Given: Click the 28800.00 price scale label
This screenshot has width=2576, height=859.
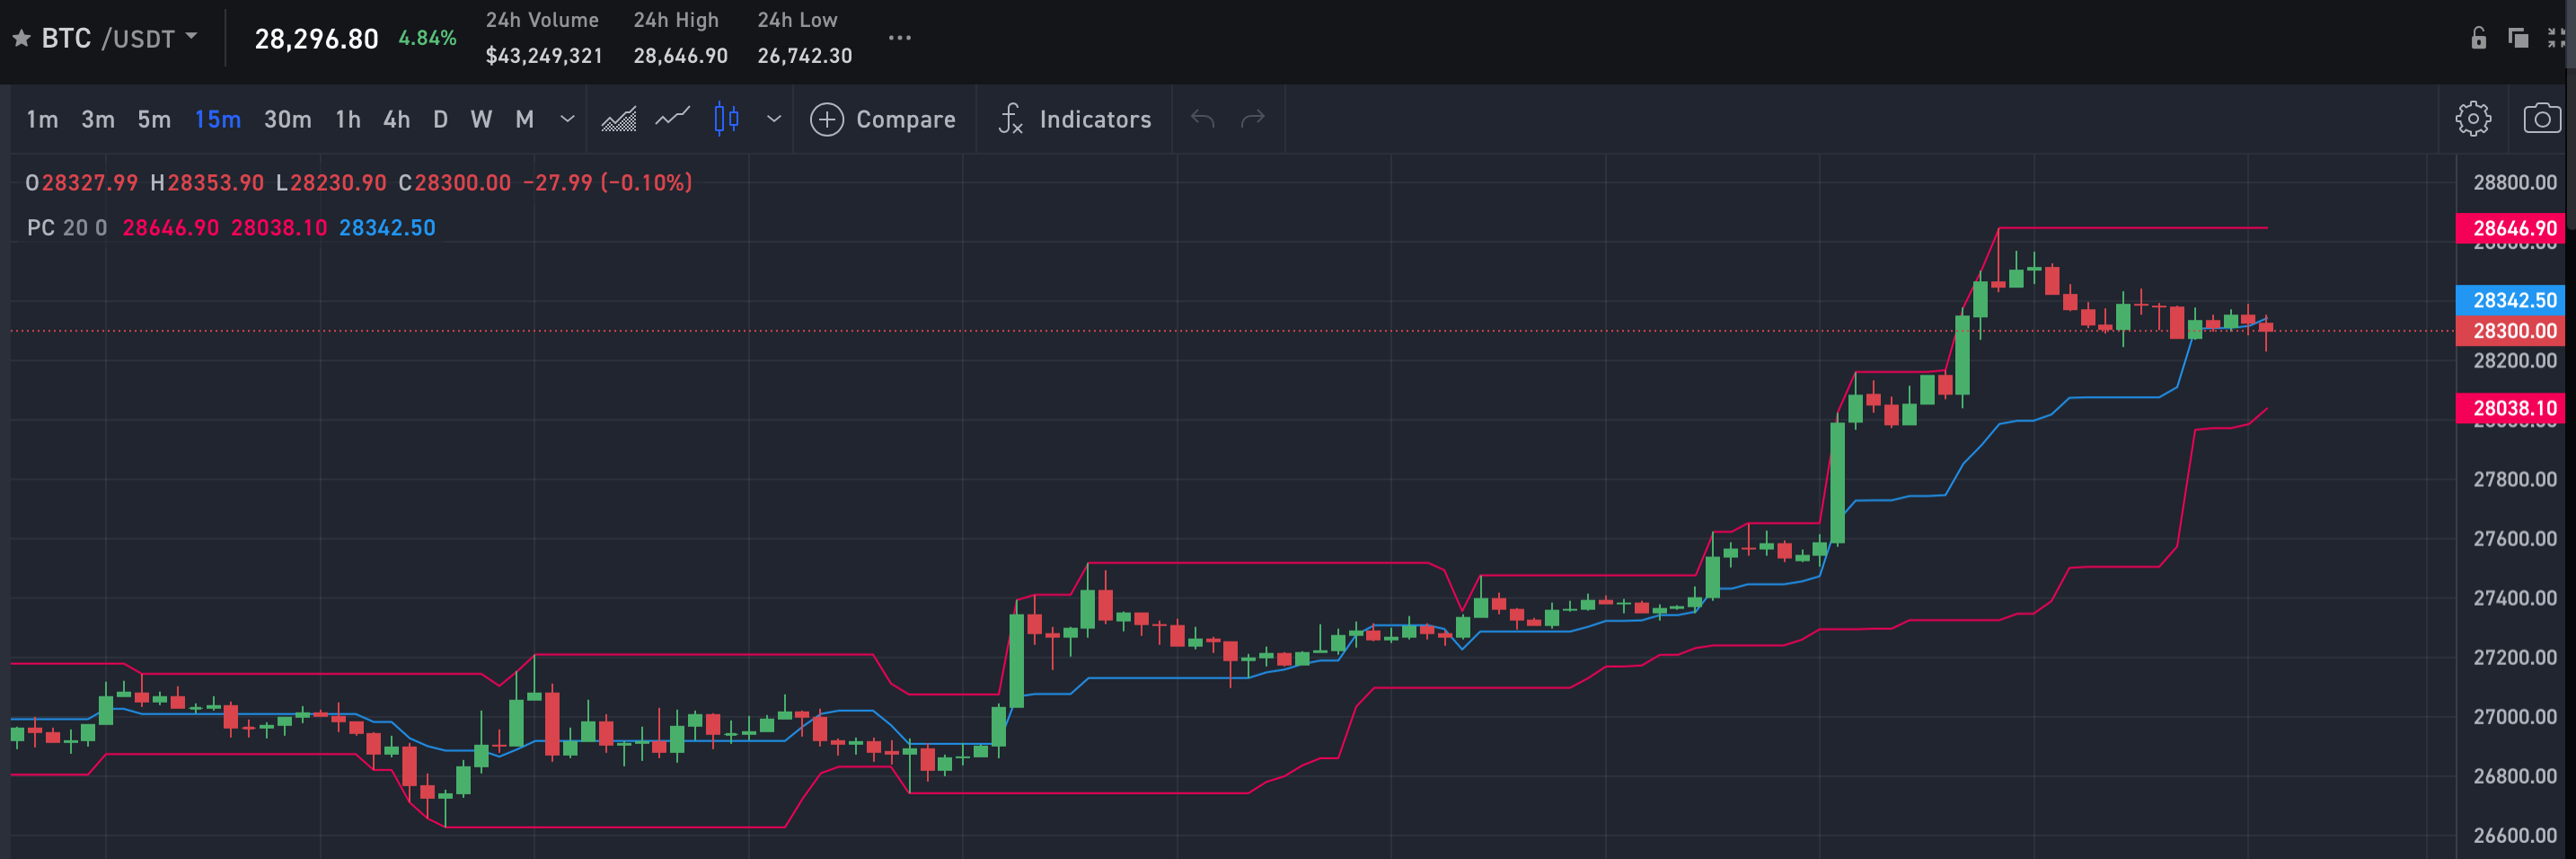Looking at the screenshot, I should point(2514,183).
